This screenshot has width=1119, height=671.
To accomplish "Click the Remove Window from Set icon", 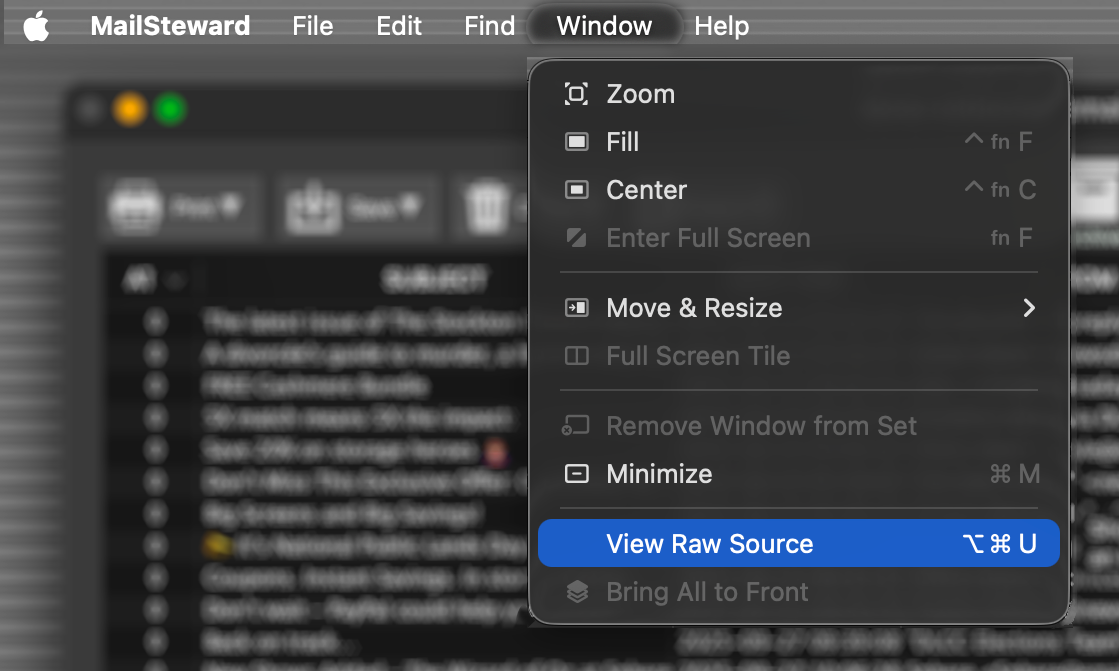I will 575,425.
